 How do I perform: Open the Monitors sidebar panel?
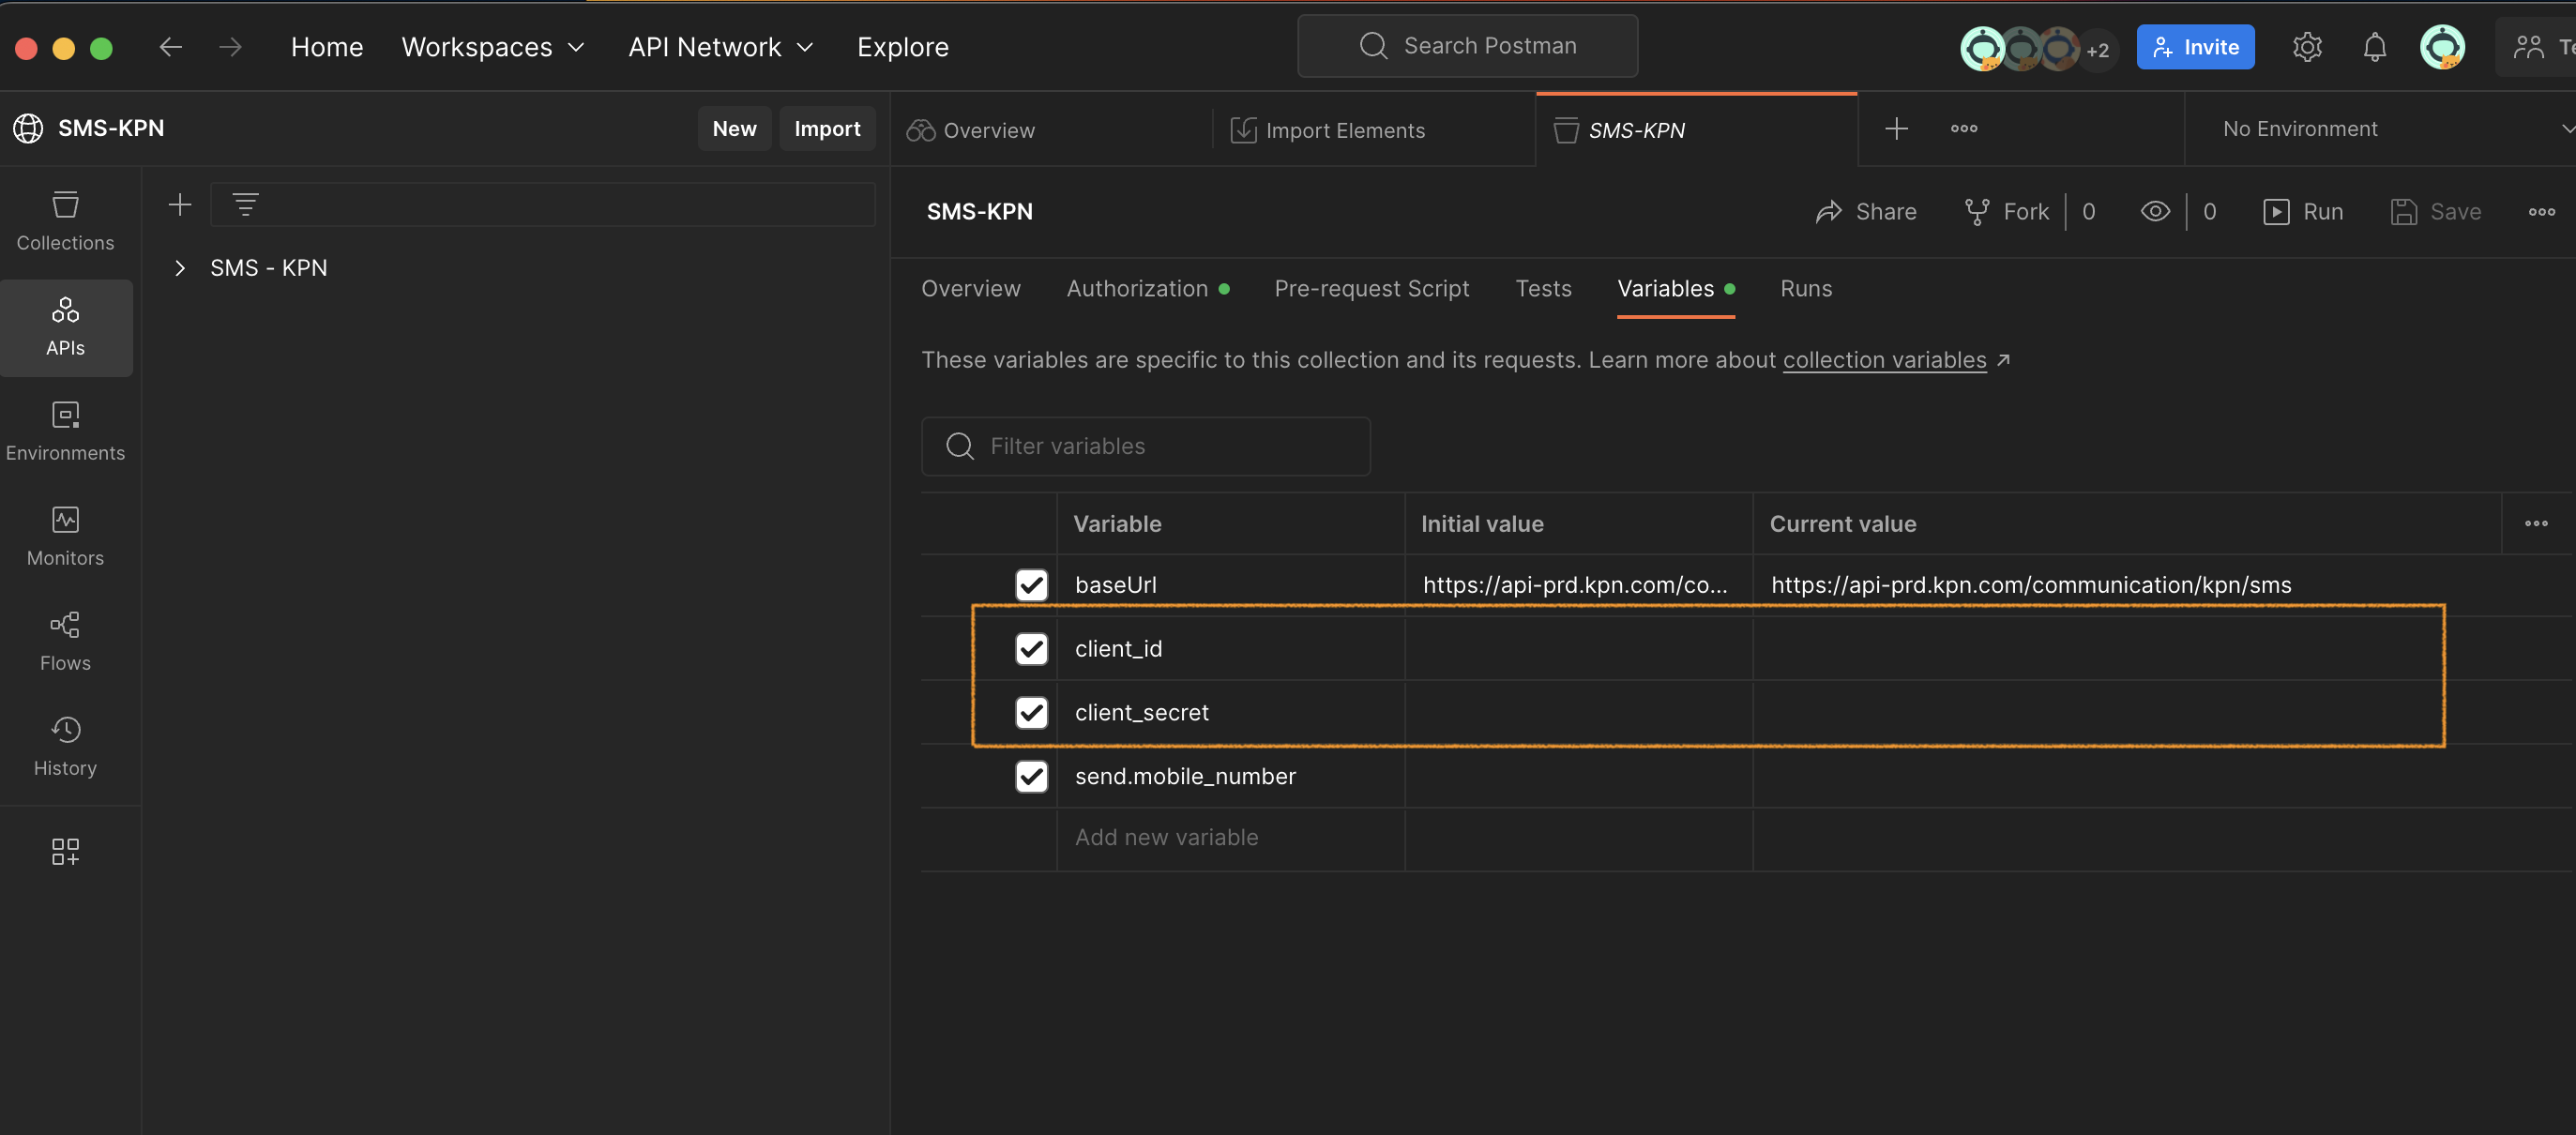[x=65, y=537]
